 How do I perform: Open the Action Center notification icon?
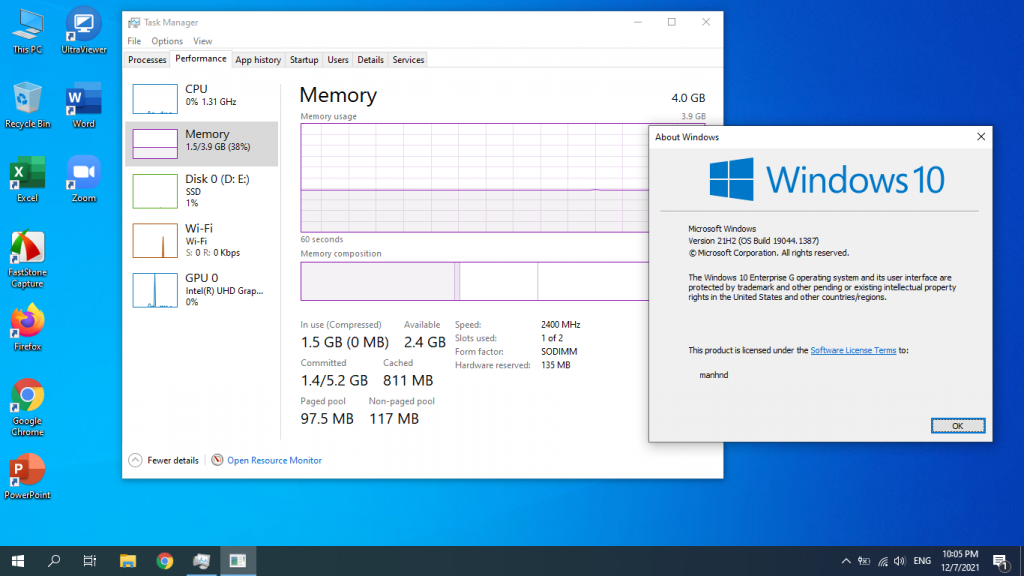[x=1000, y=561]
